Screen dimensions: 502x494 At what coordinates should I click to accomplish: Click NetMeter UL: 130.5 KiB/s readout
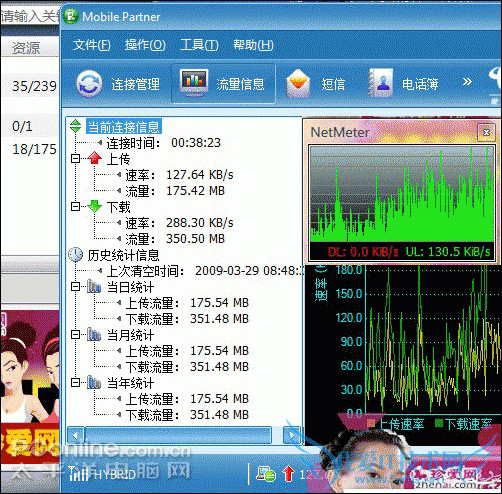(448, 252)
